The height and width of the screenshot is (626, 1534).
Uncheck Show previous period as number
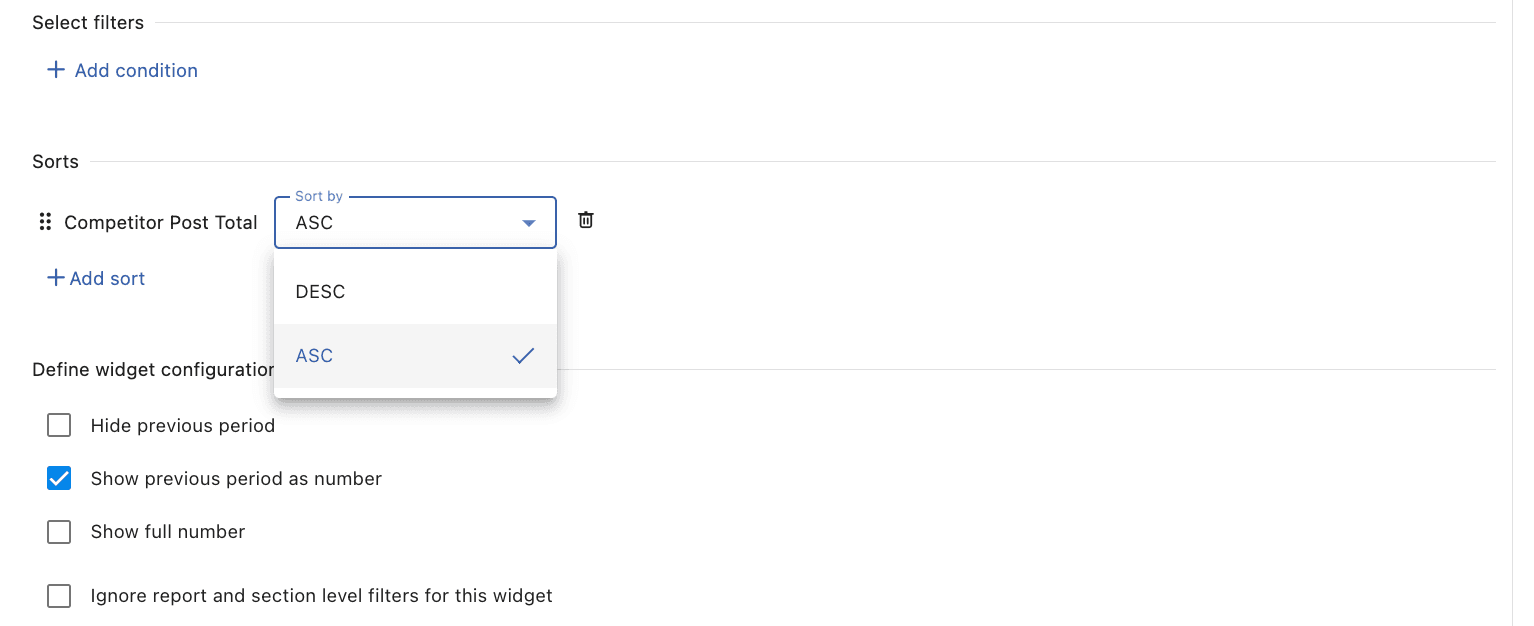pyautogui.click(x=59, y=478)
